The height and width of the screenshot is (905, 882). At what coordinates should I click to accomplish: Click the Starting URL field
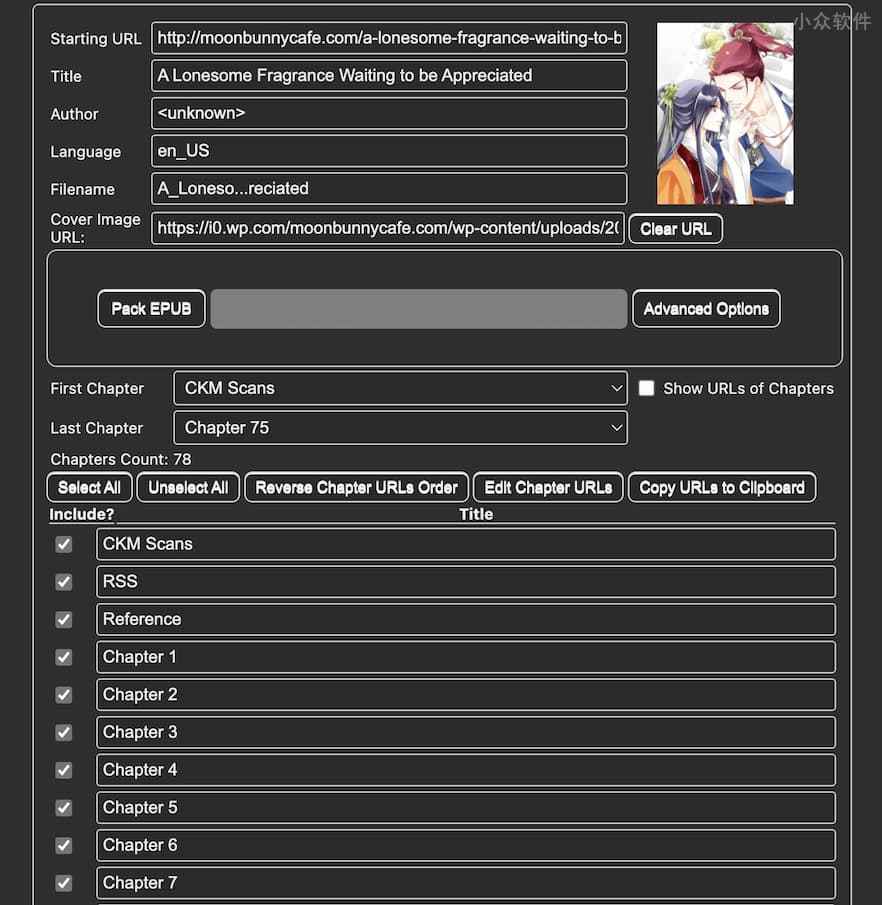390,39
